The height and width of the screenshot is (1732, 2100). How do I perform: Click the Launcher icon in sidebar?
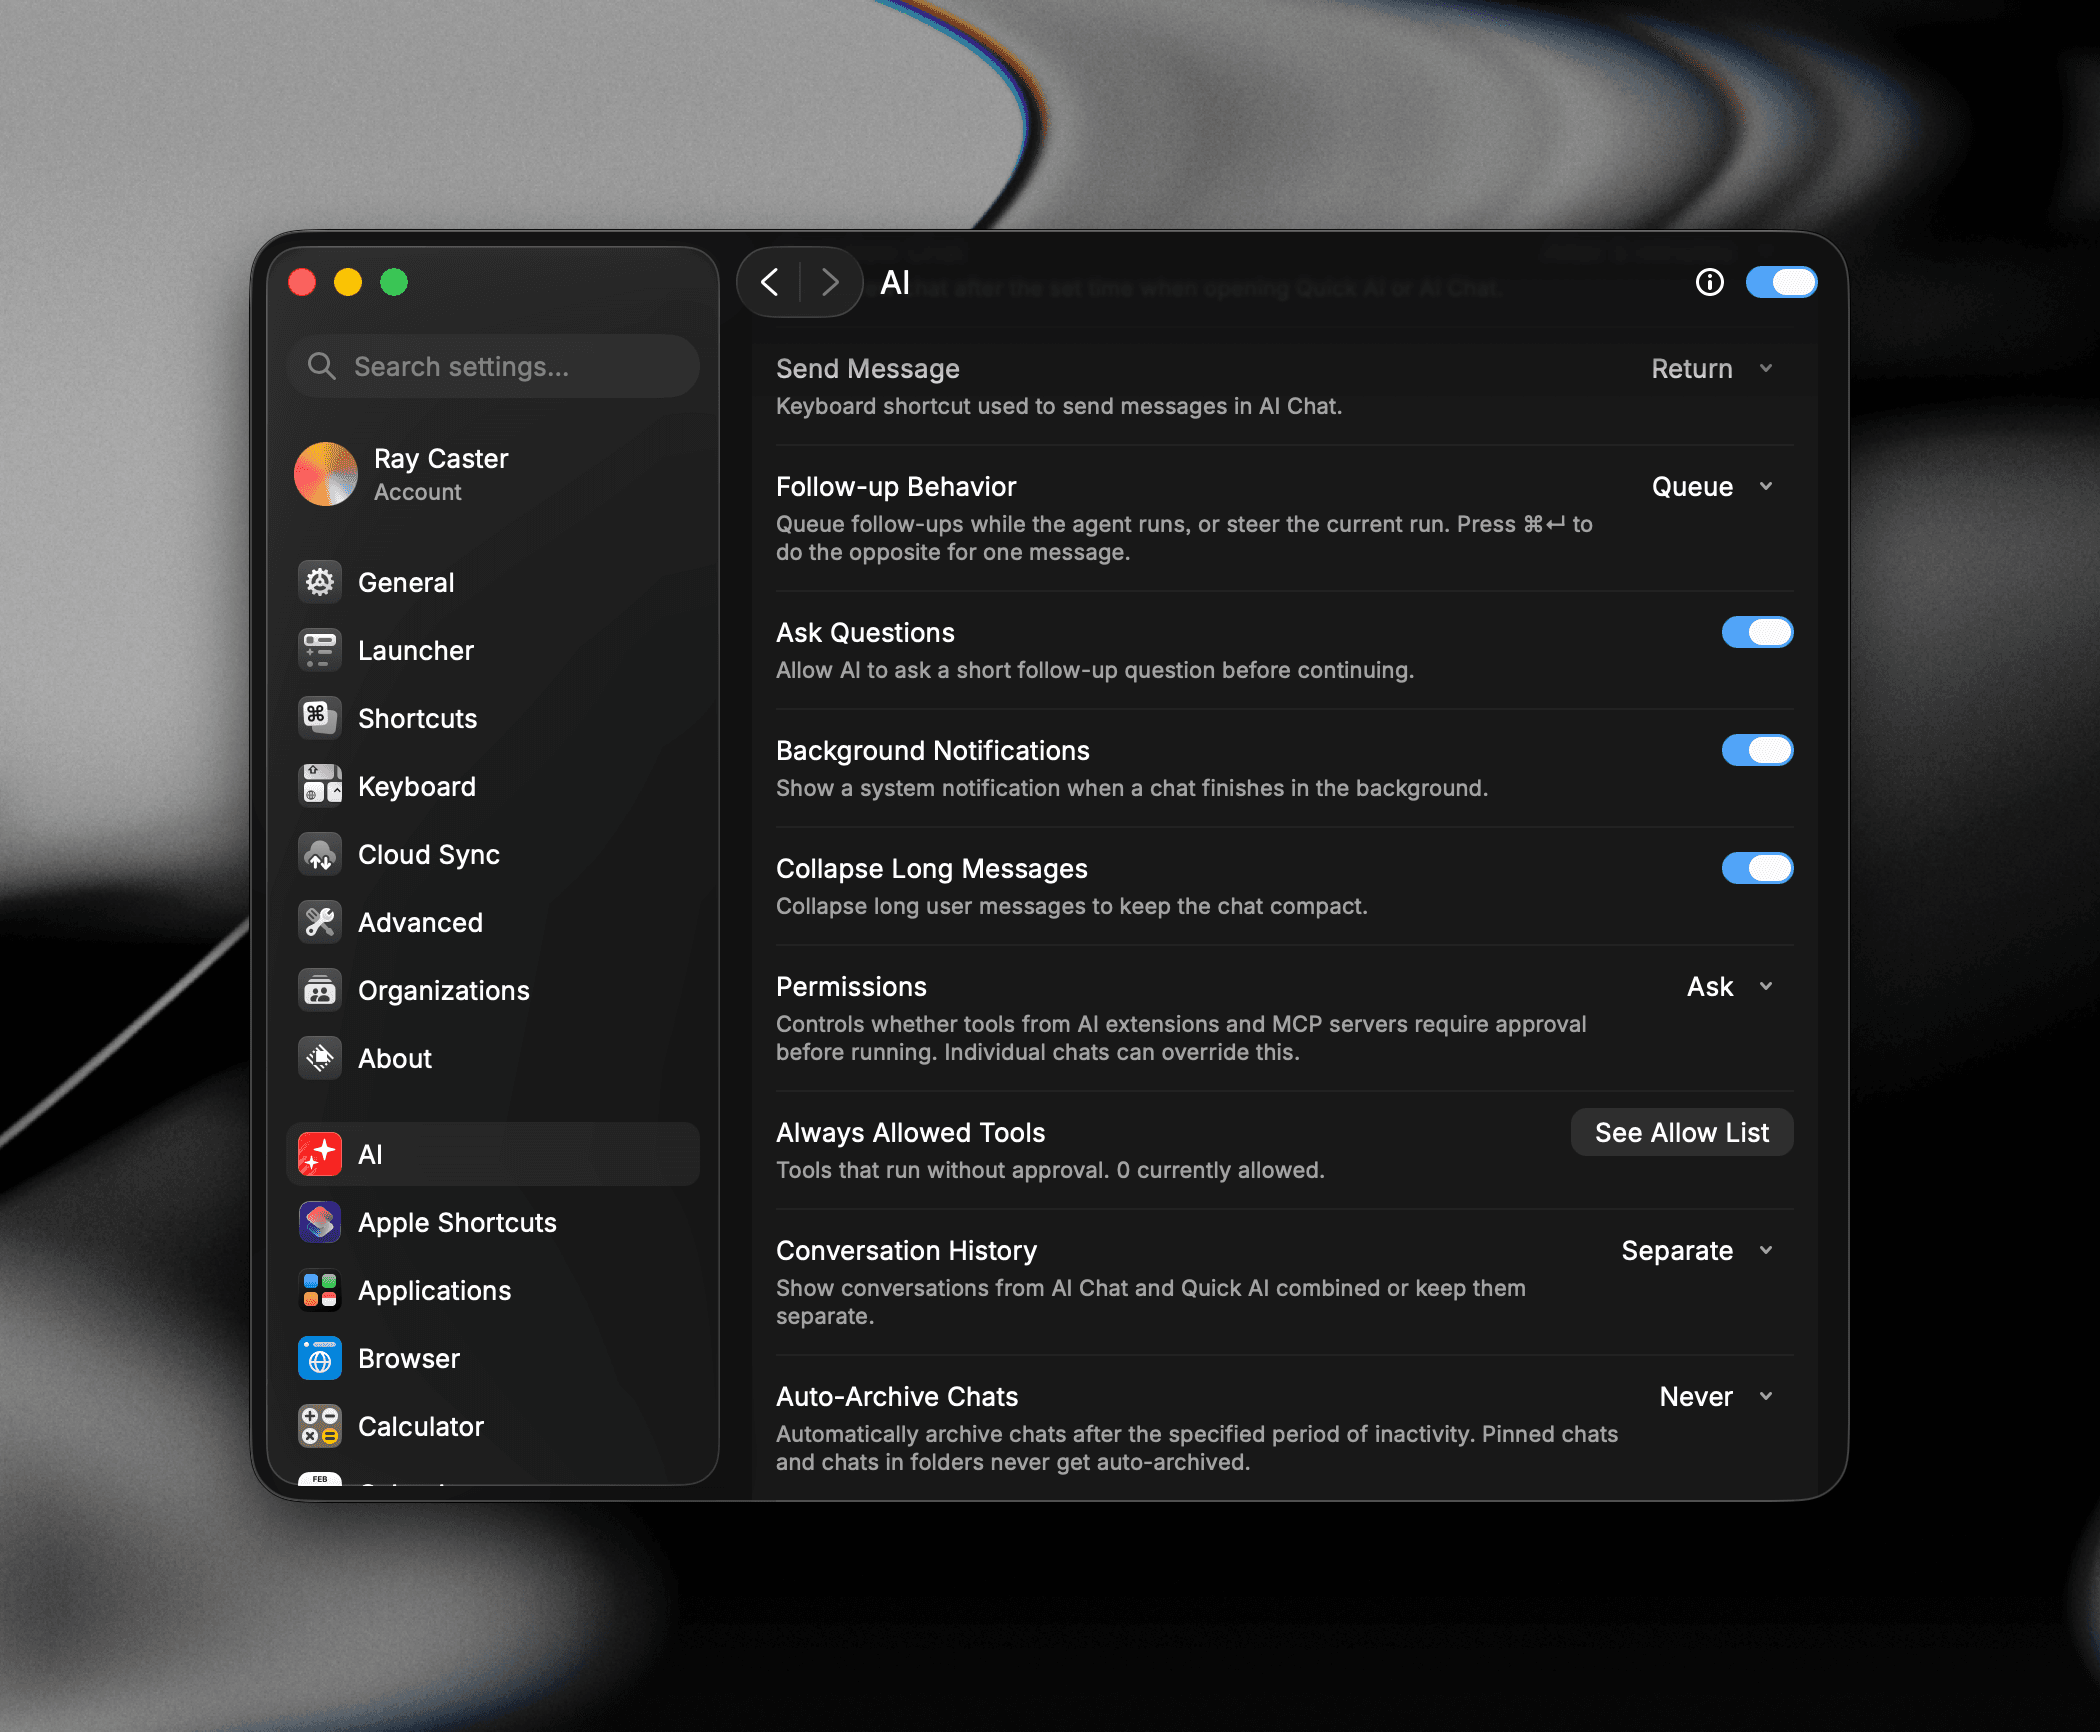320,650
